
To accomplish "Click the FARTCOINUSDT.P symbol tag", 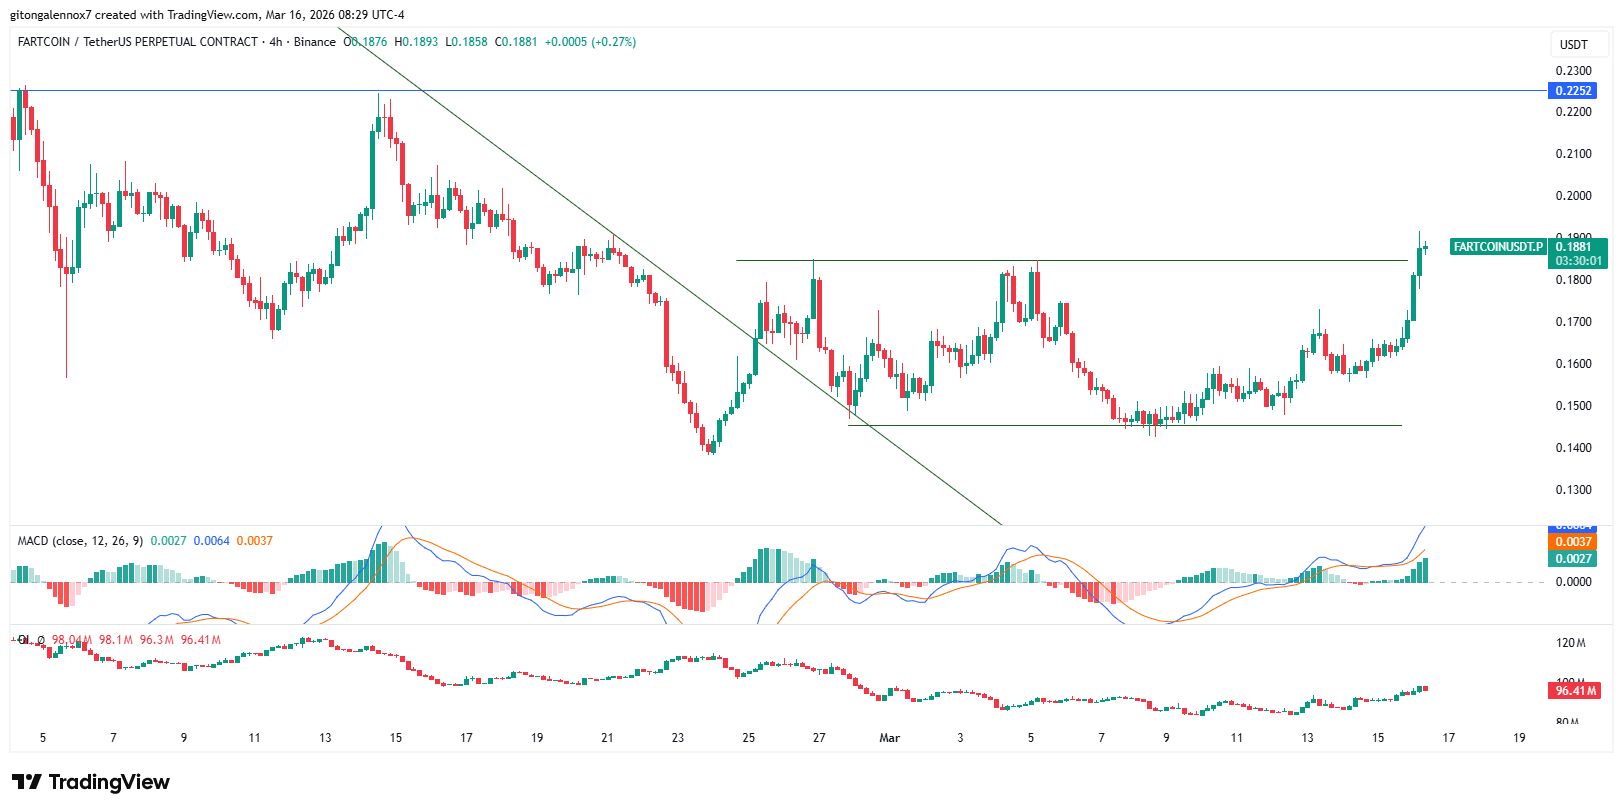I will 1497,247.
